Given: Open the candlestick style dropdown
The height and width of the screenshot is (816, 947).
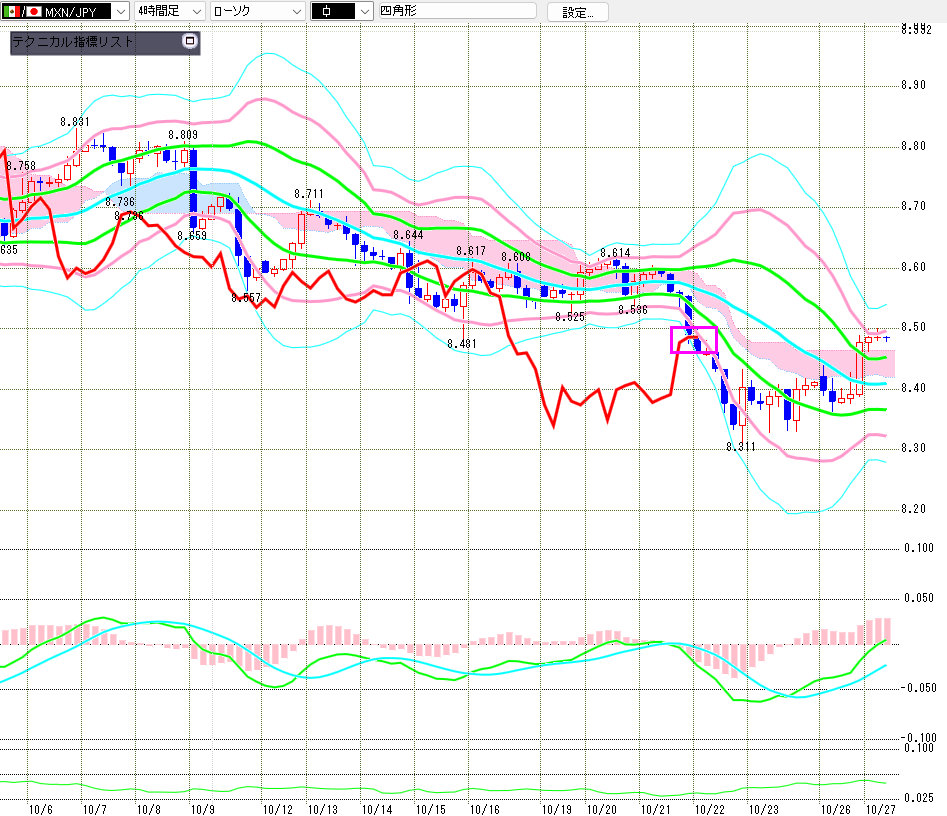Looking at the screenshot, I should pyautogui.click(x=341, y=11).
